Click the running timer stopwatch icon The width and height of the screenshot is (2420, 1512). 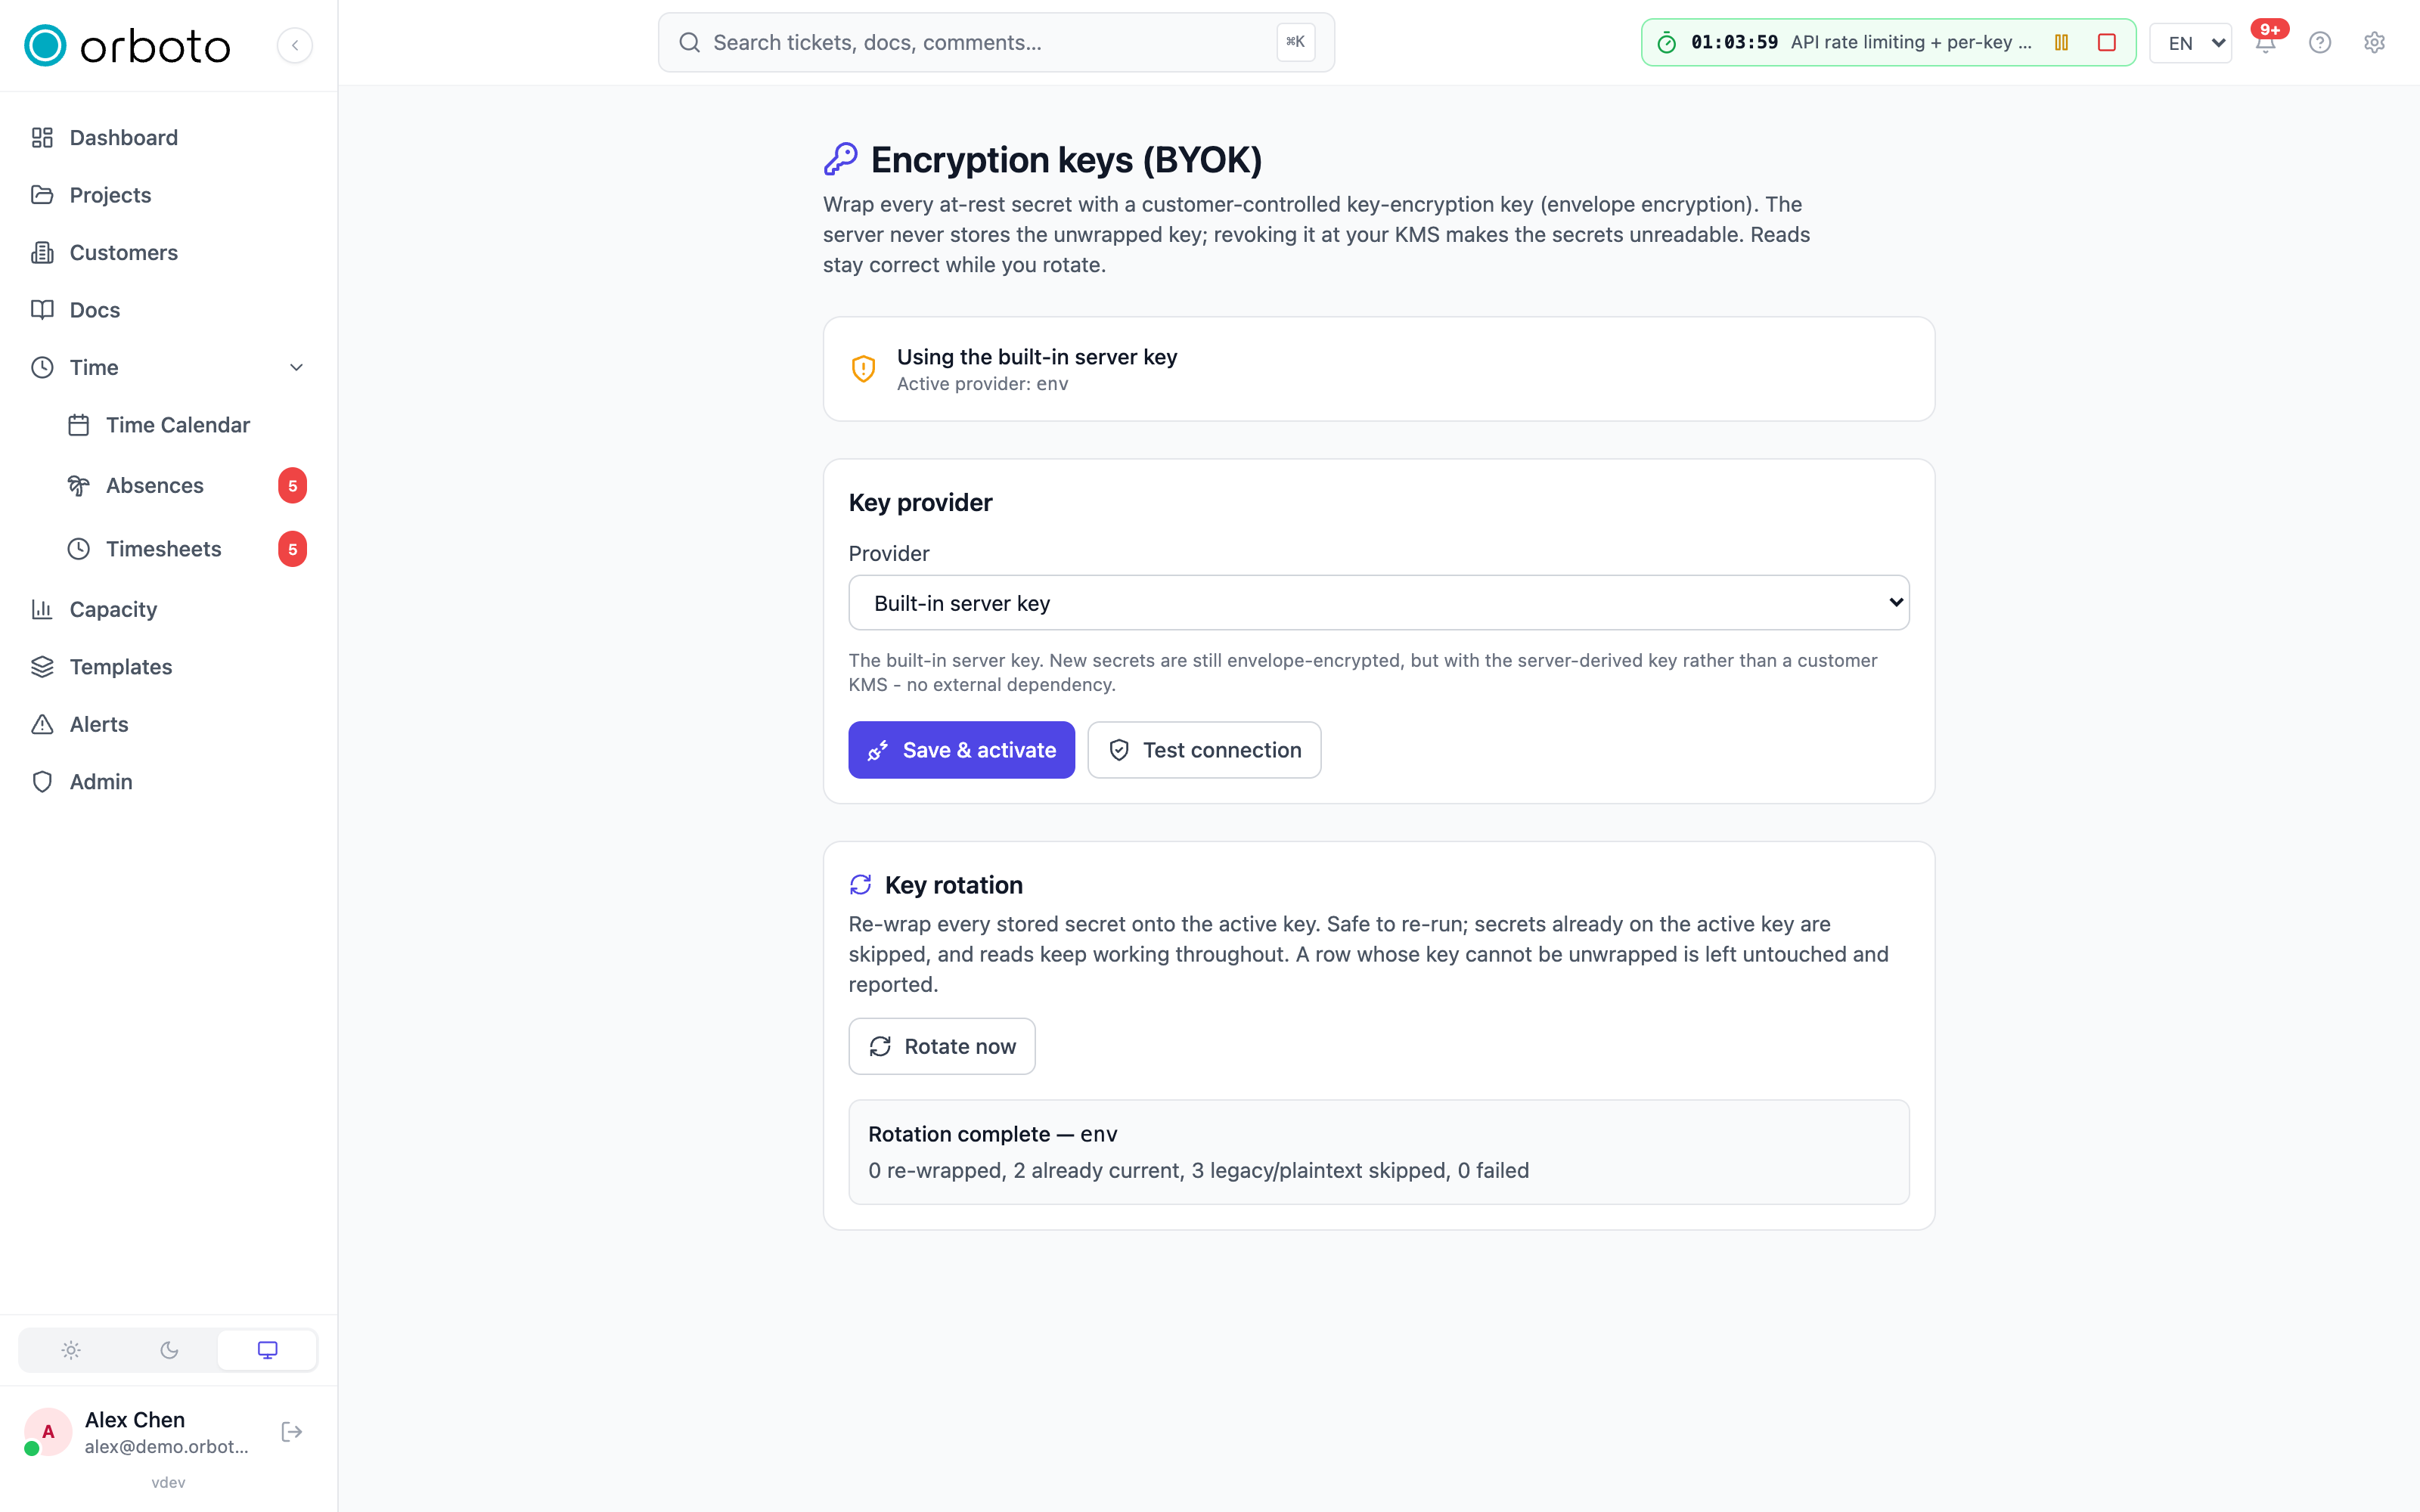[x=1666, y=43]
